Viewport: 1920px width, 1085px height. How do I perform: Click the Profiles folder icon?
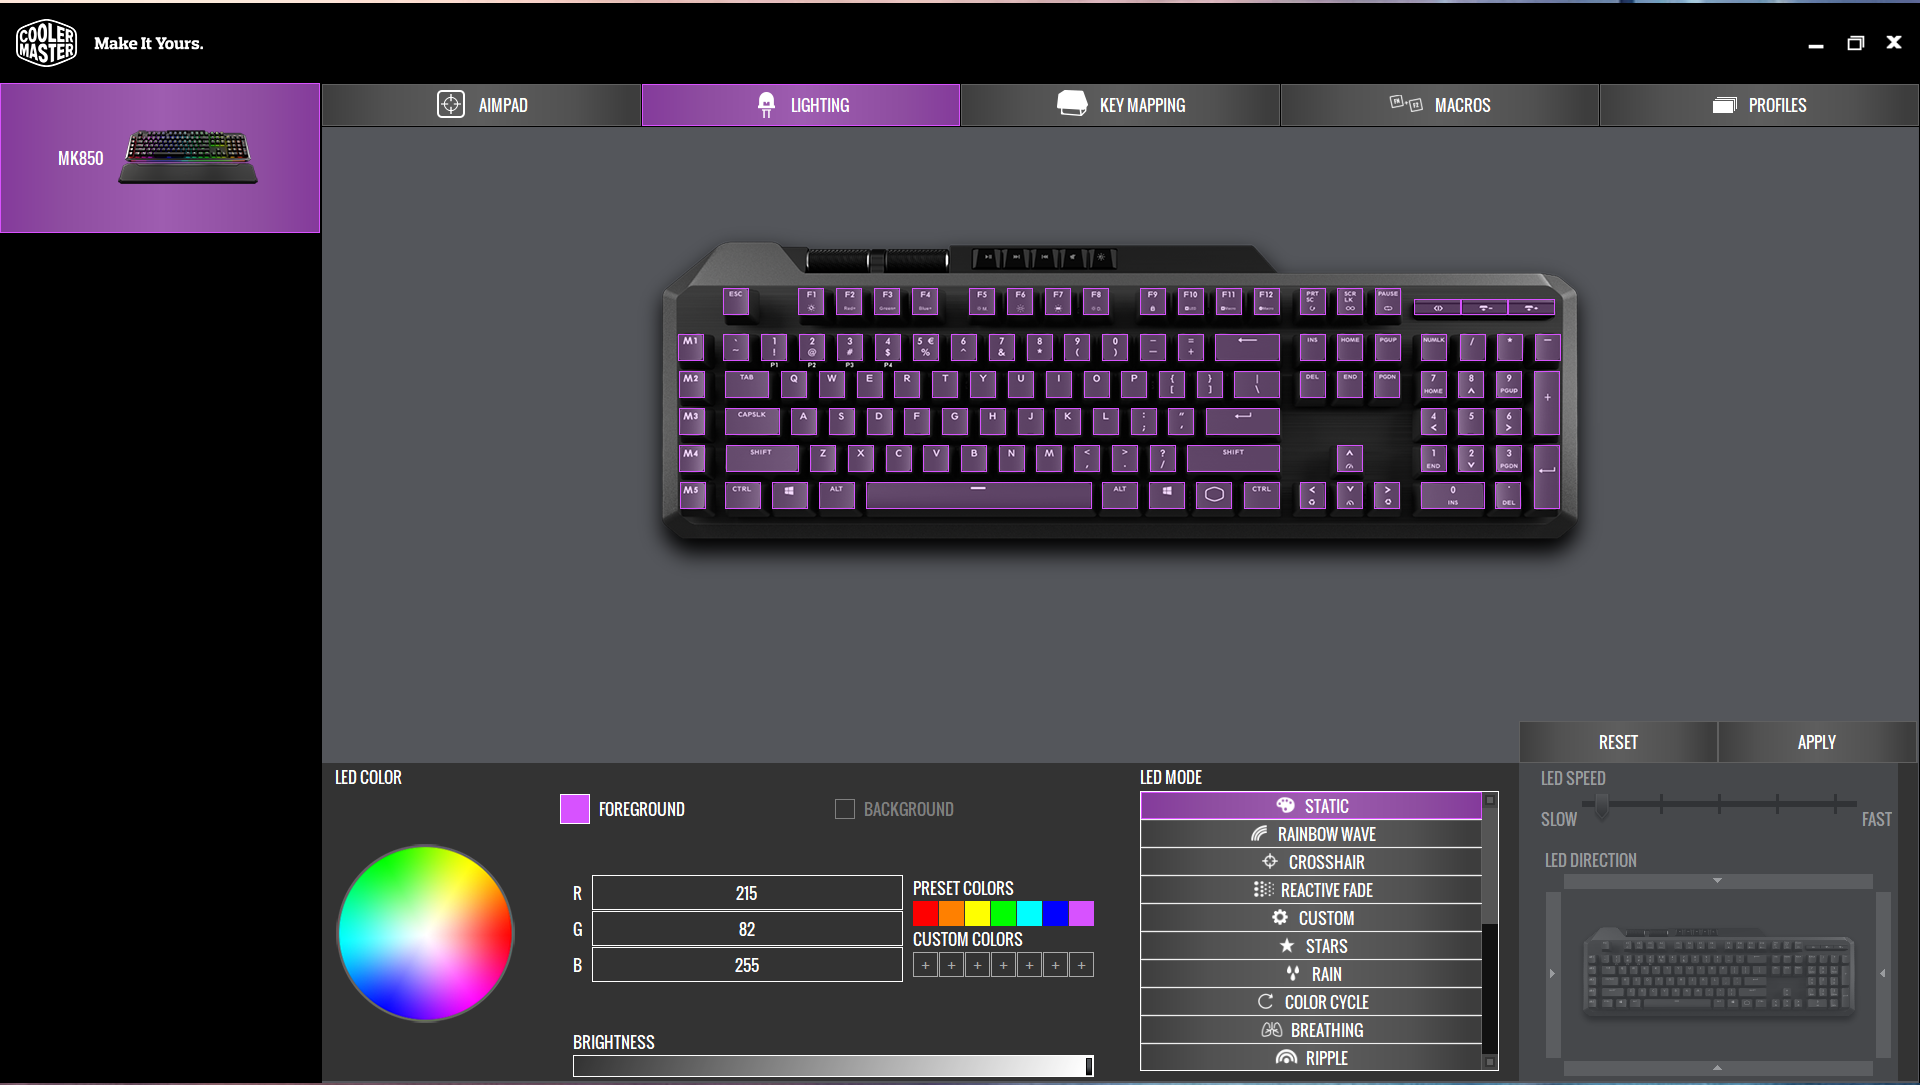[x=1724, y=105]
